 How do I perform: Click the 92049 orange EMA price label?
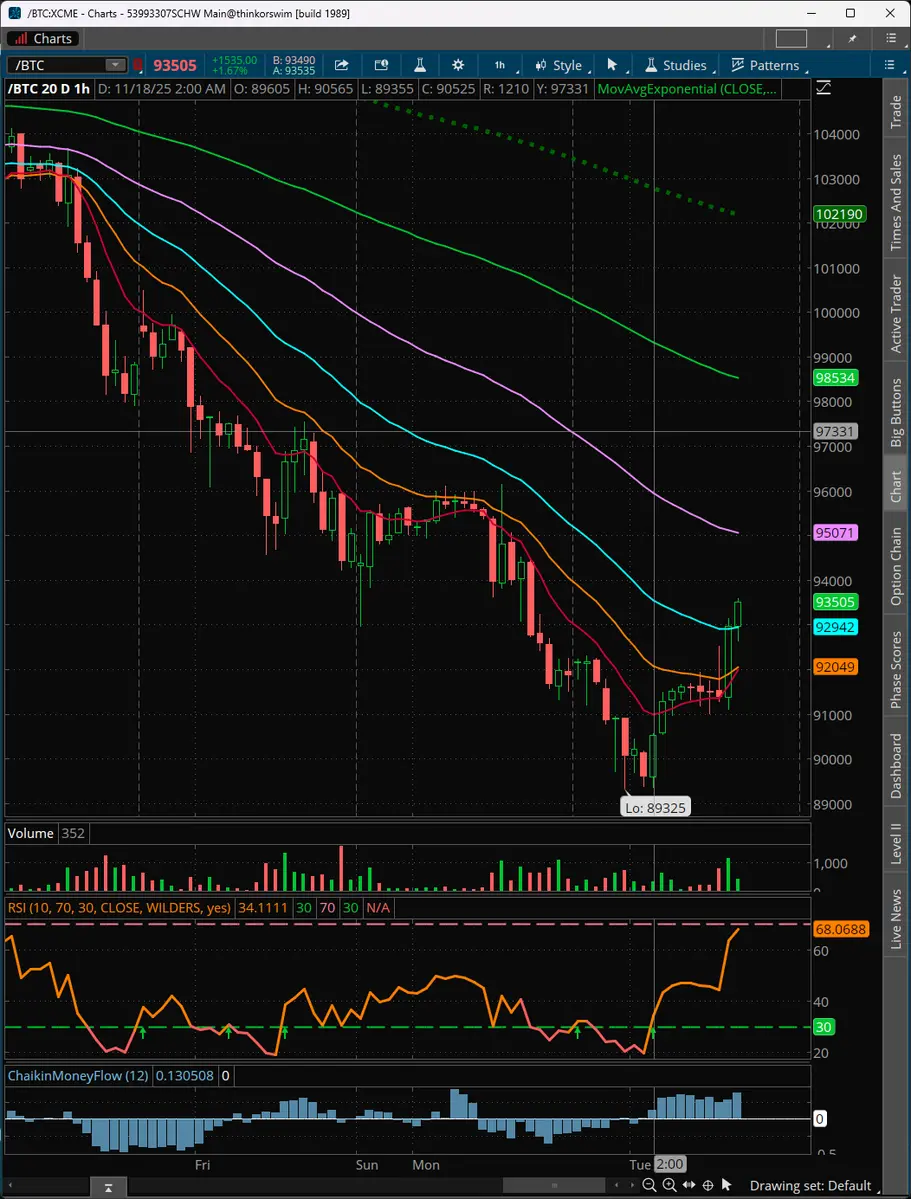click(x=835, y=667)
